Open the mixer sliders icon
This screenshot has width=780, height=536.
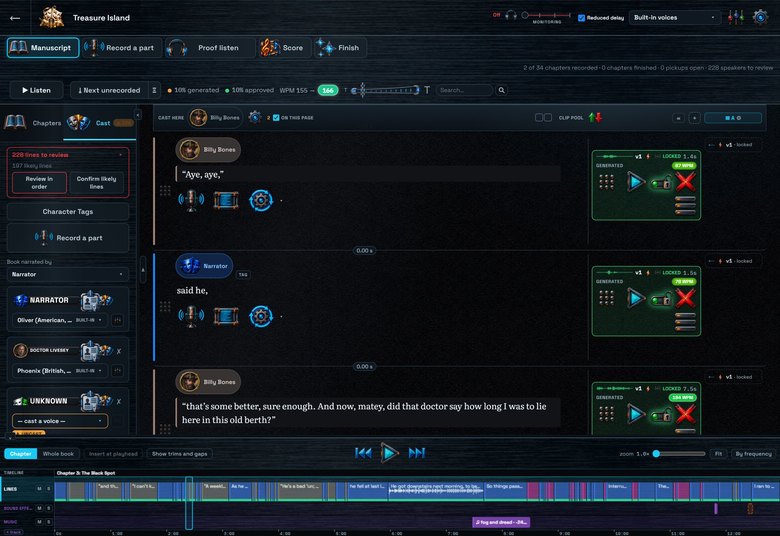click(x=735, y=17)
